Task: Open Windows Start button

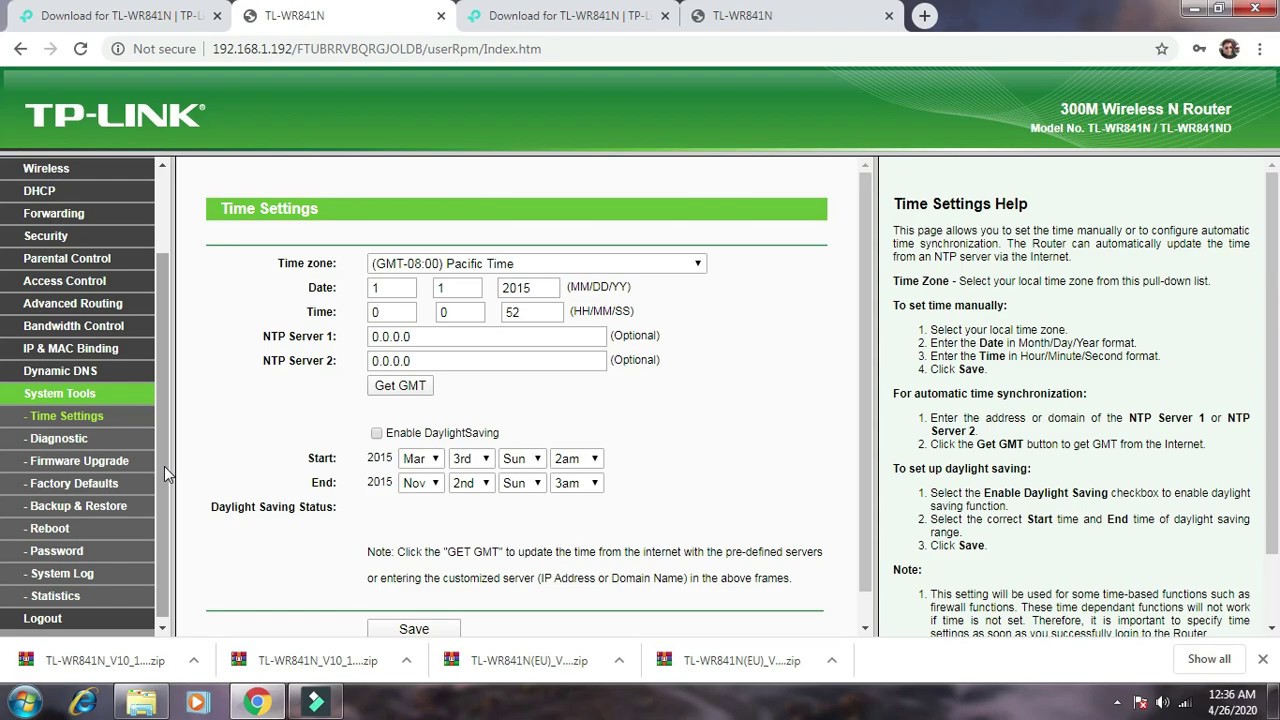Action: point(24,702)
